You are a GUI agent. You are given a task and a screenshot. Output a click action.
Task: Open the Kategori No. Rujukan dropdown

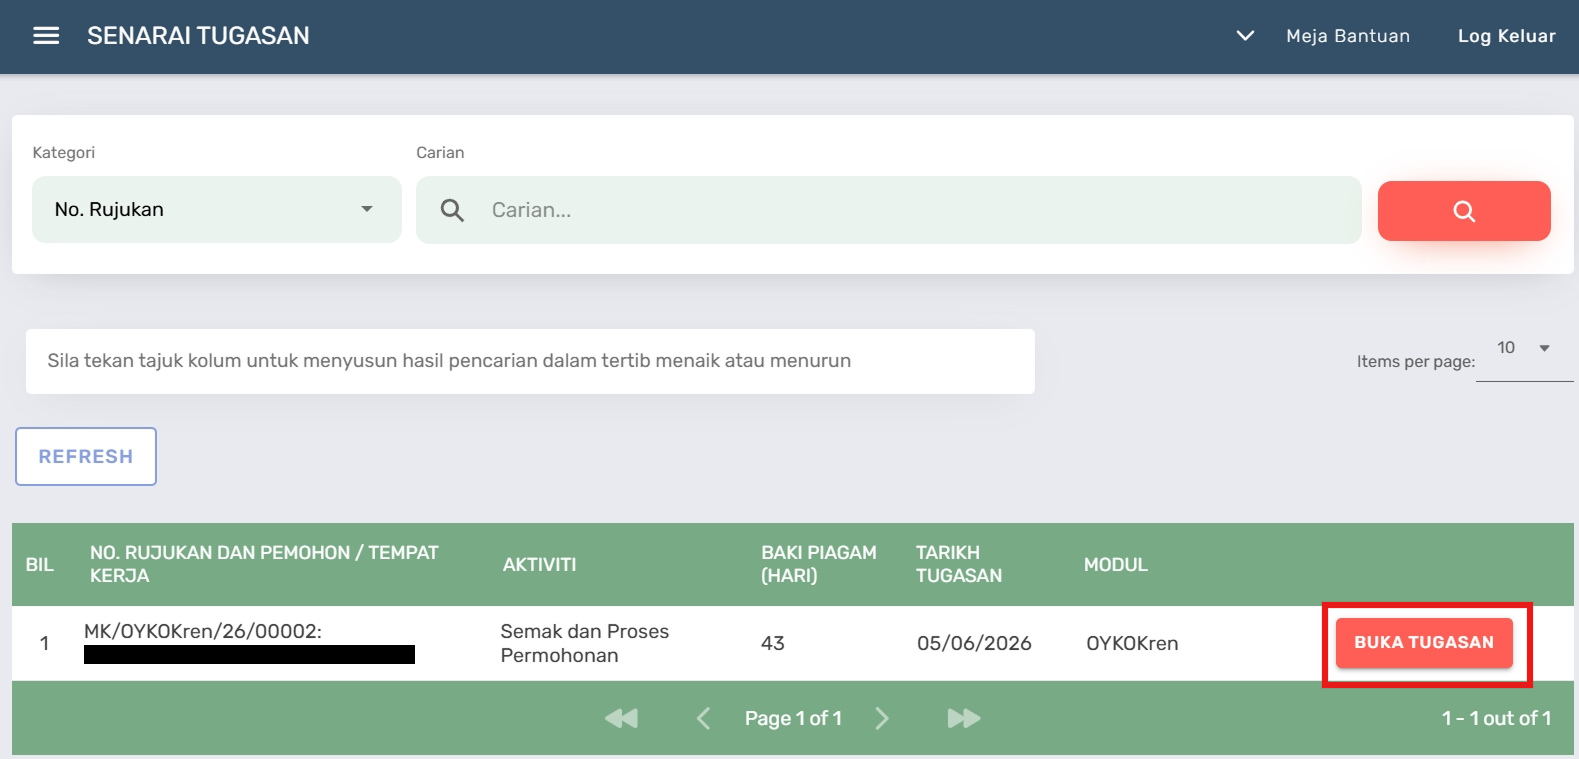217,210
